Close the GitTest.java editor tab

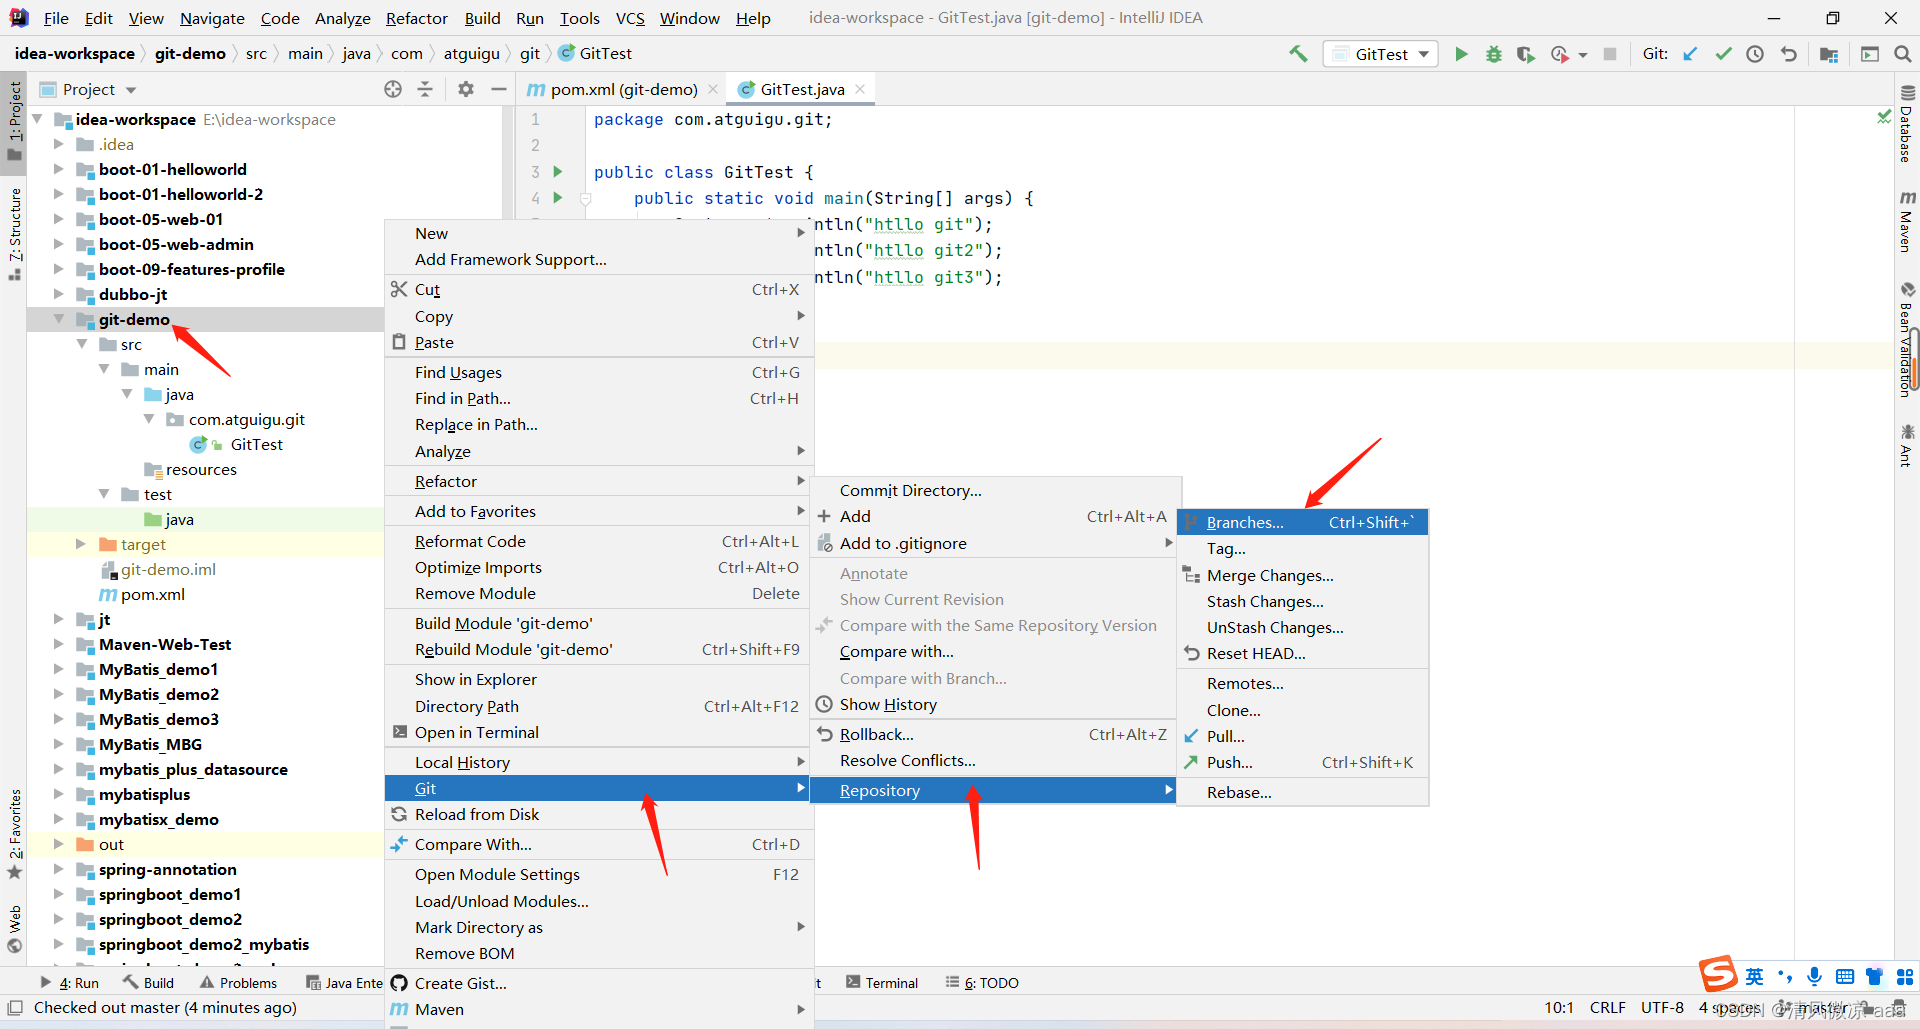click(859, 89)
